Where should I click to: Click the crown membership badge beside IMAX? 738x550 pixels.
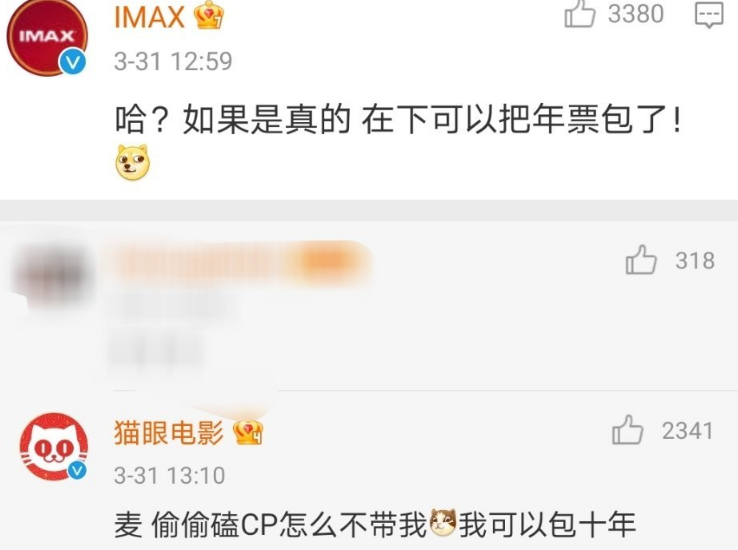tap(209, 15)
